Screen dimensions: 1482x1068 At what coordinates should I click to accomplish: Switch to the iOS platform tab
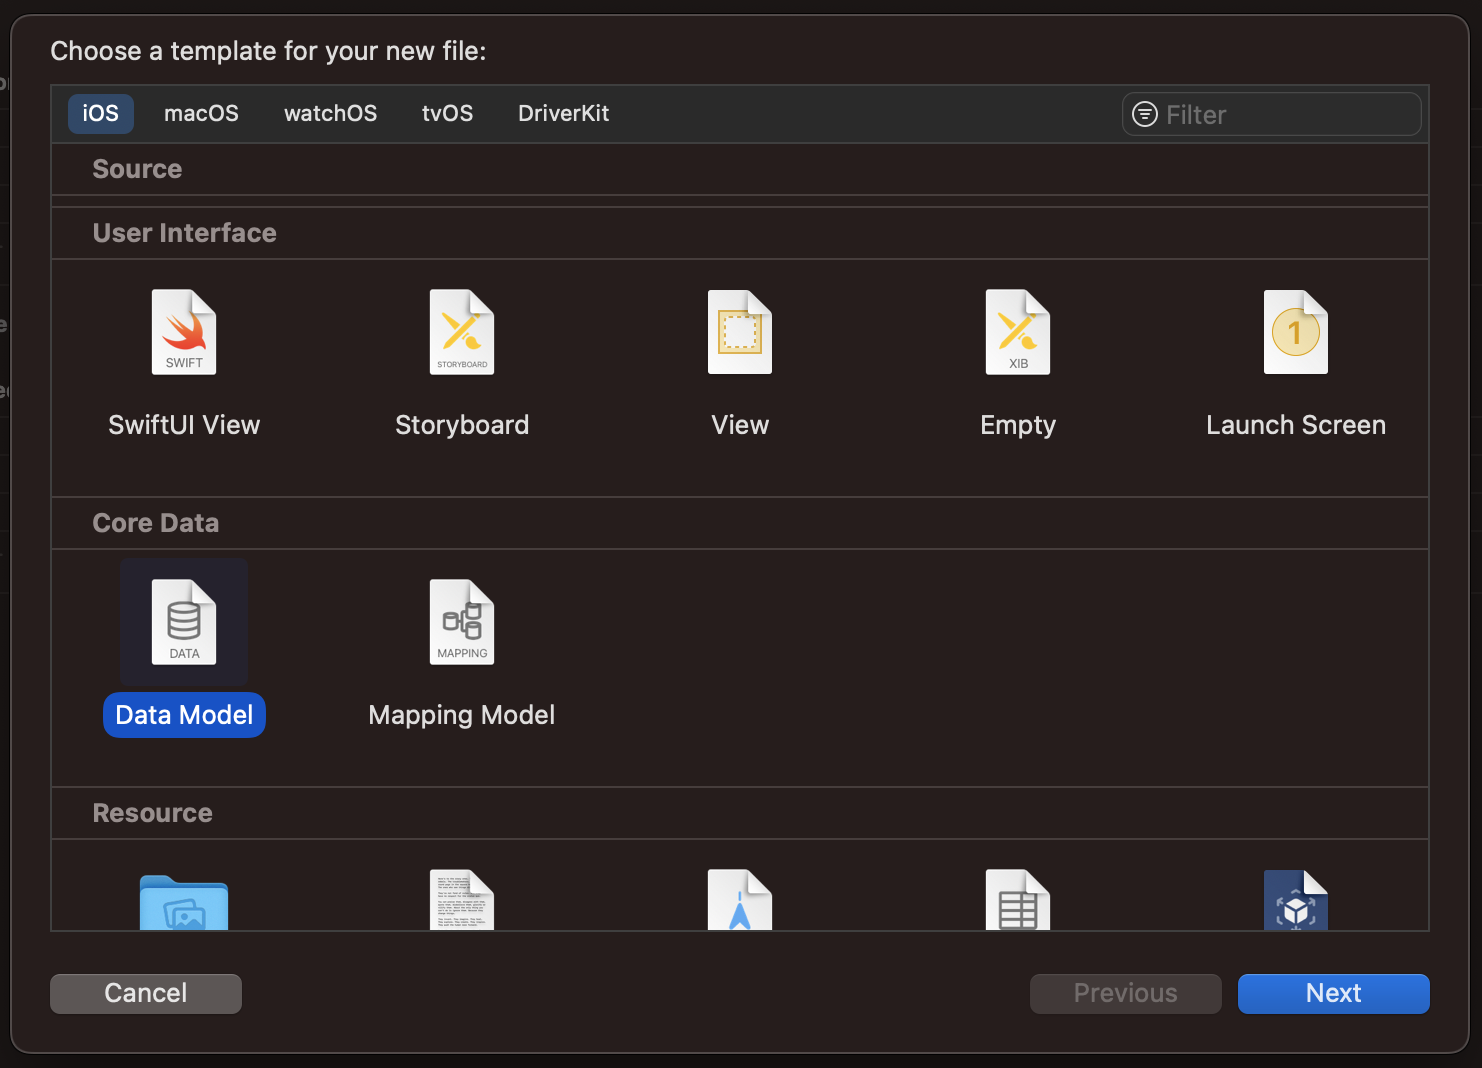click(x=101, y=113)
